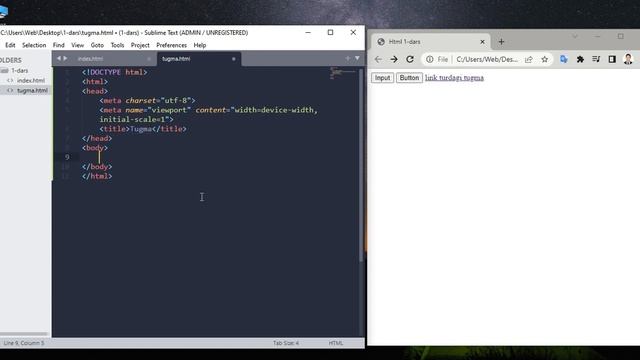Click the Line 9, Column 5 status text

pyautogui.click(x=24, y=343)
